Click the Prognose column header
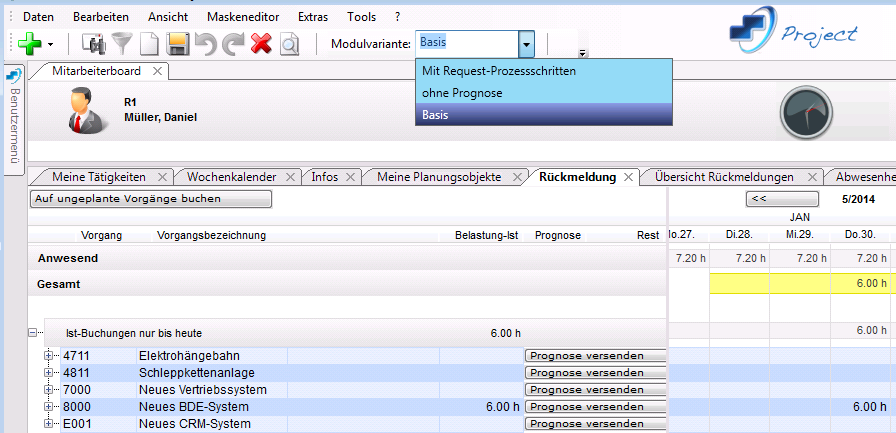Image resolution: width=896 pixels, height=433 pixels. (558, 235)
